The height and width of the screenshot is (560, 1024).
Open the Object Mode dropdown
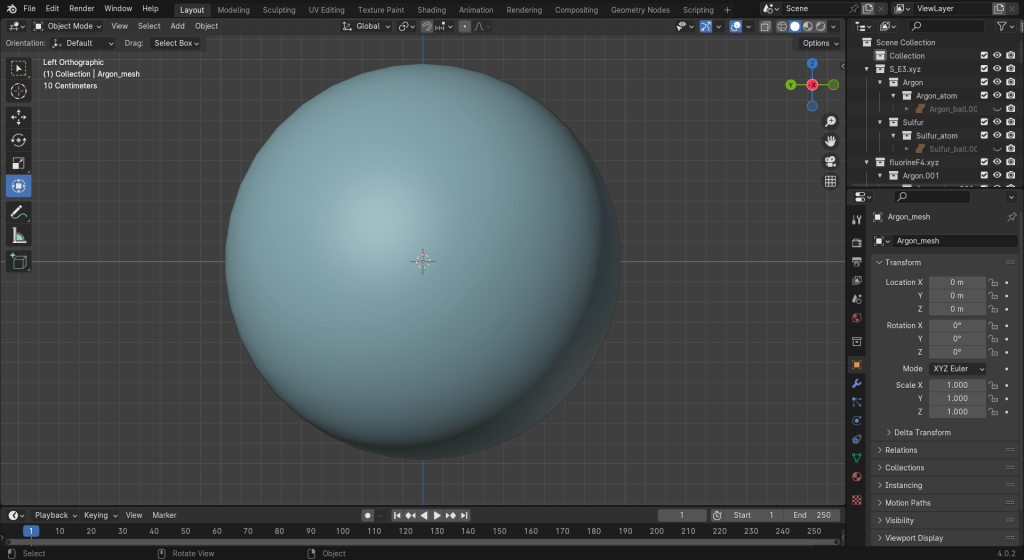(70, 26)
